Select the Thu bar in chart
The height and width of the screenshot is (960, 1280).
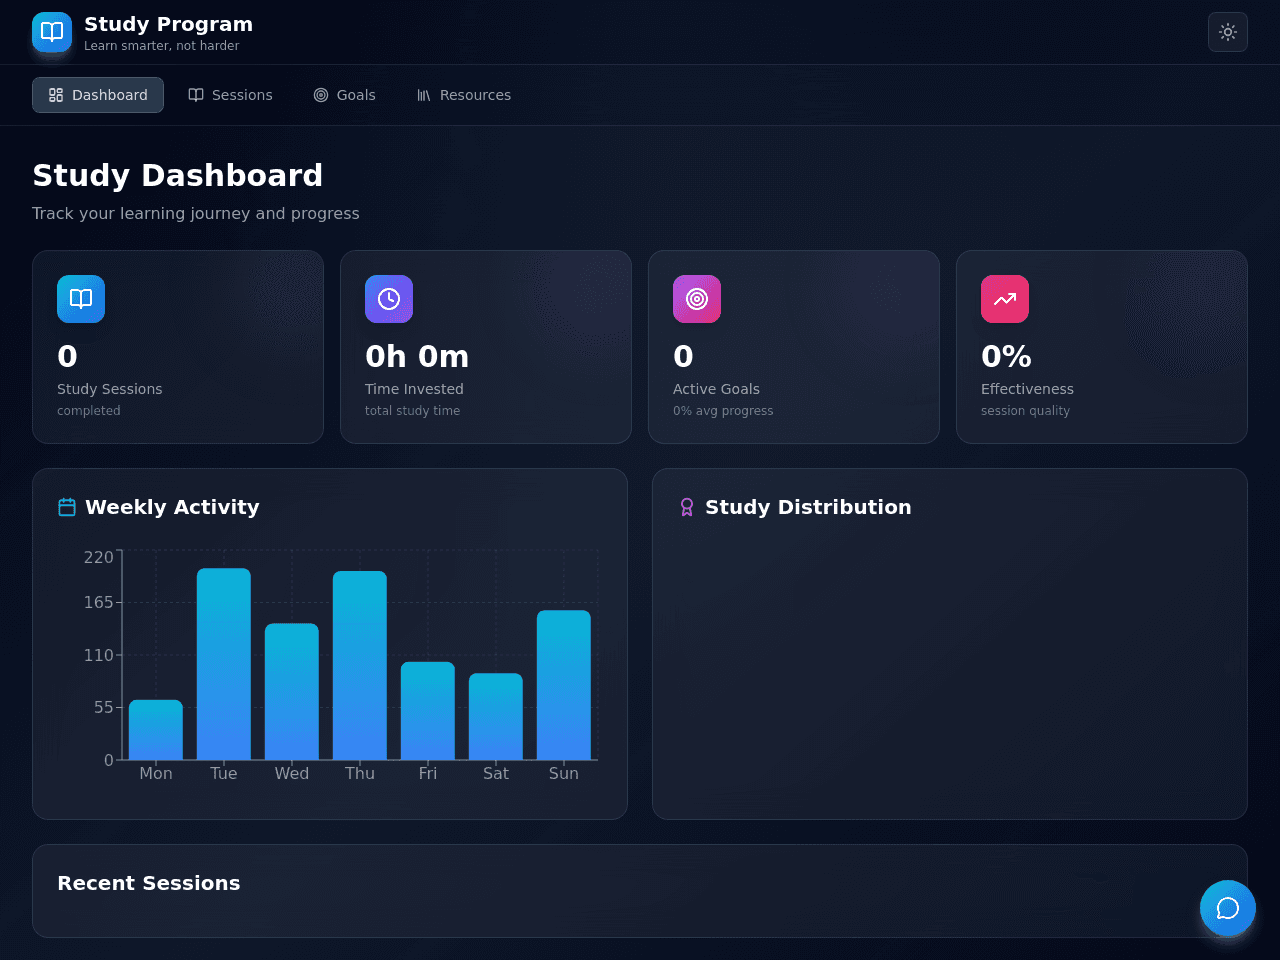360,665
